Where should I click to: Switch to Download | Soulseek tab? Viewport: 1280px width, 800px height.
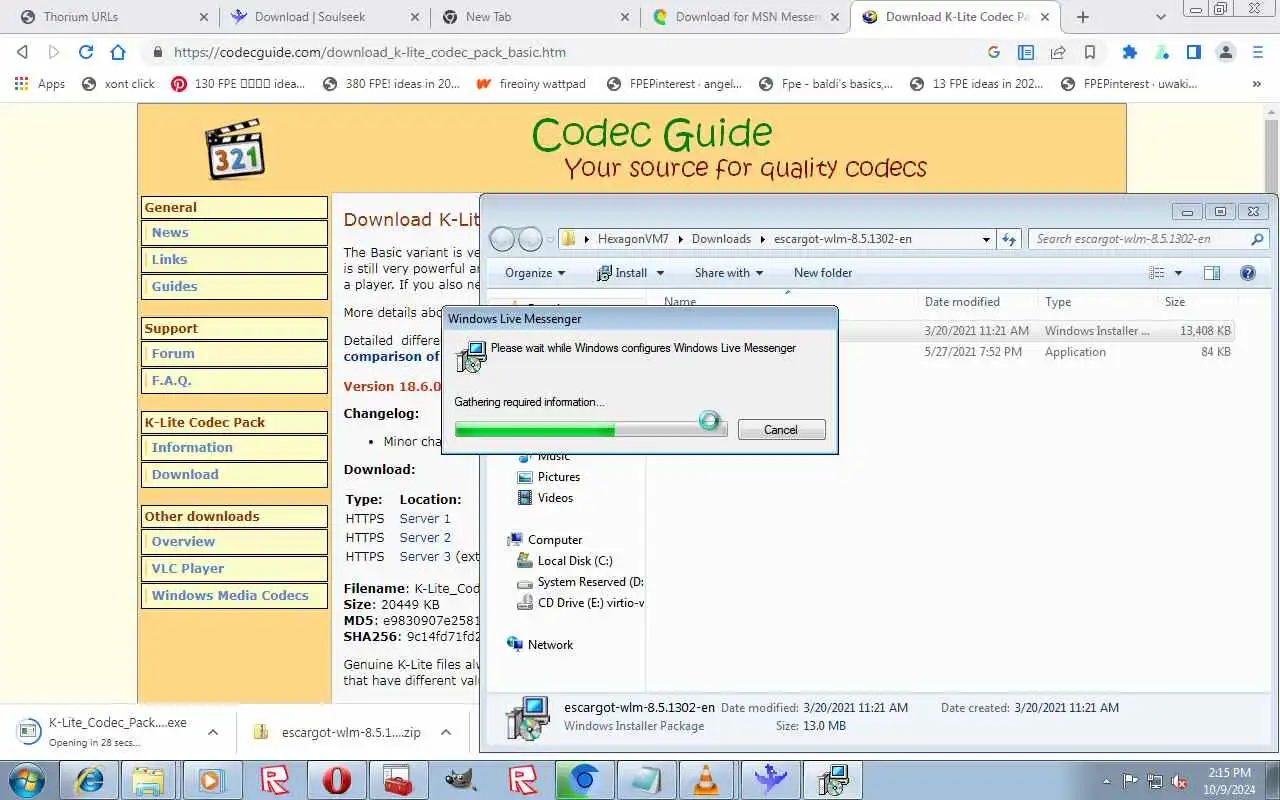pos(324,17)
